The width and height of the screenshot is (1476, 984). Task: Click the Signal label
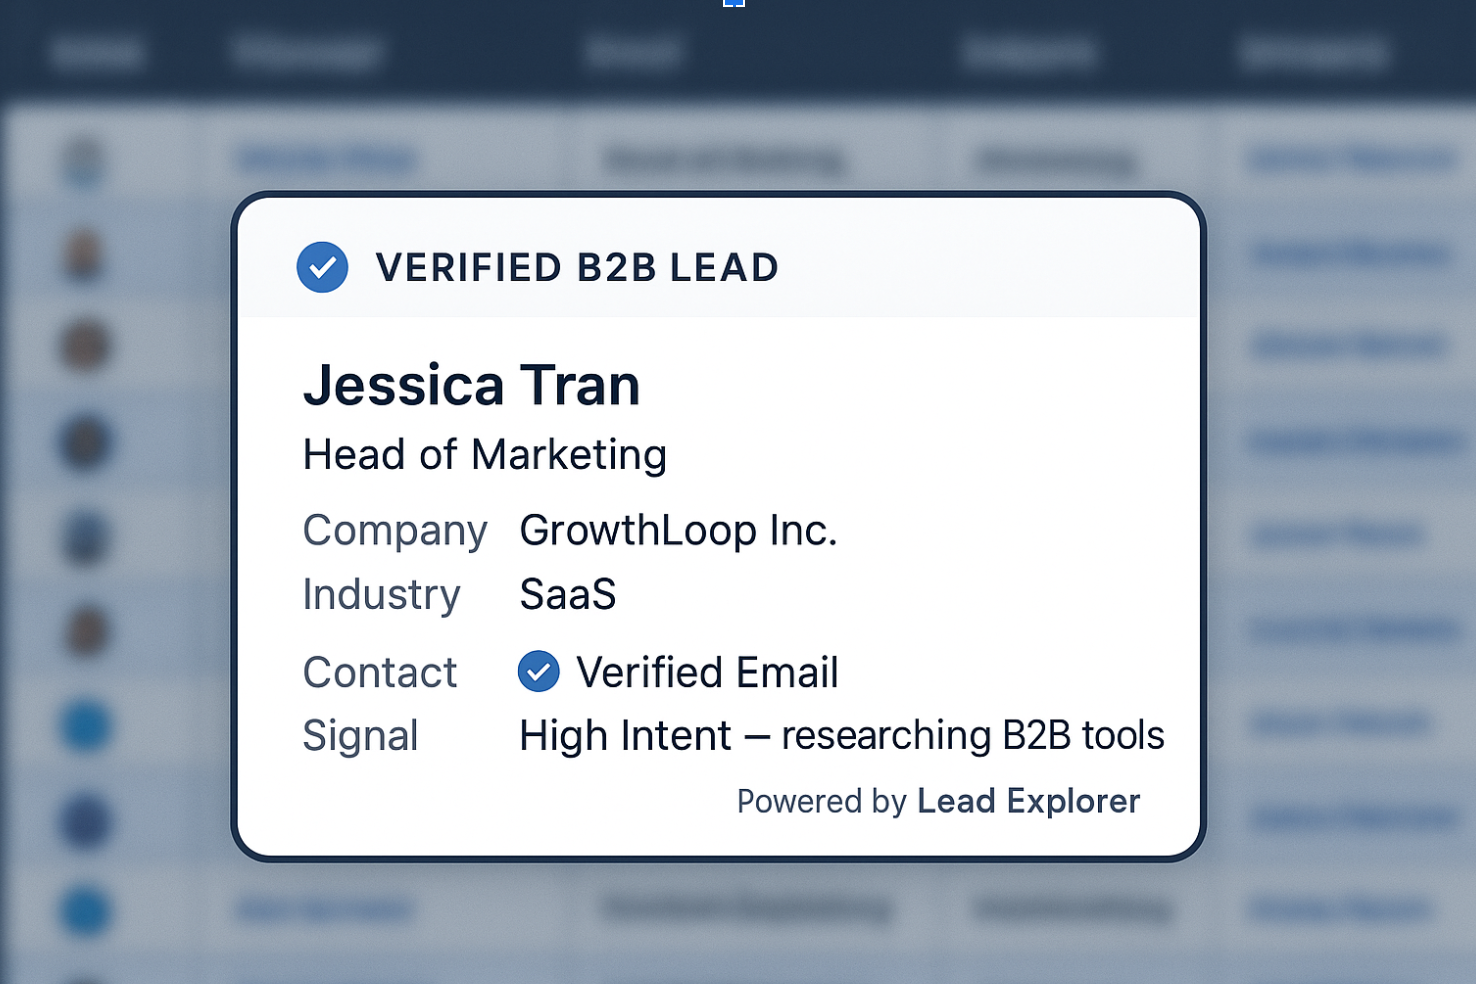360,736
